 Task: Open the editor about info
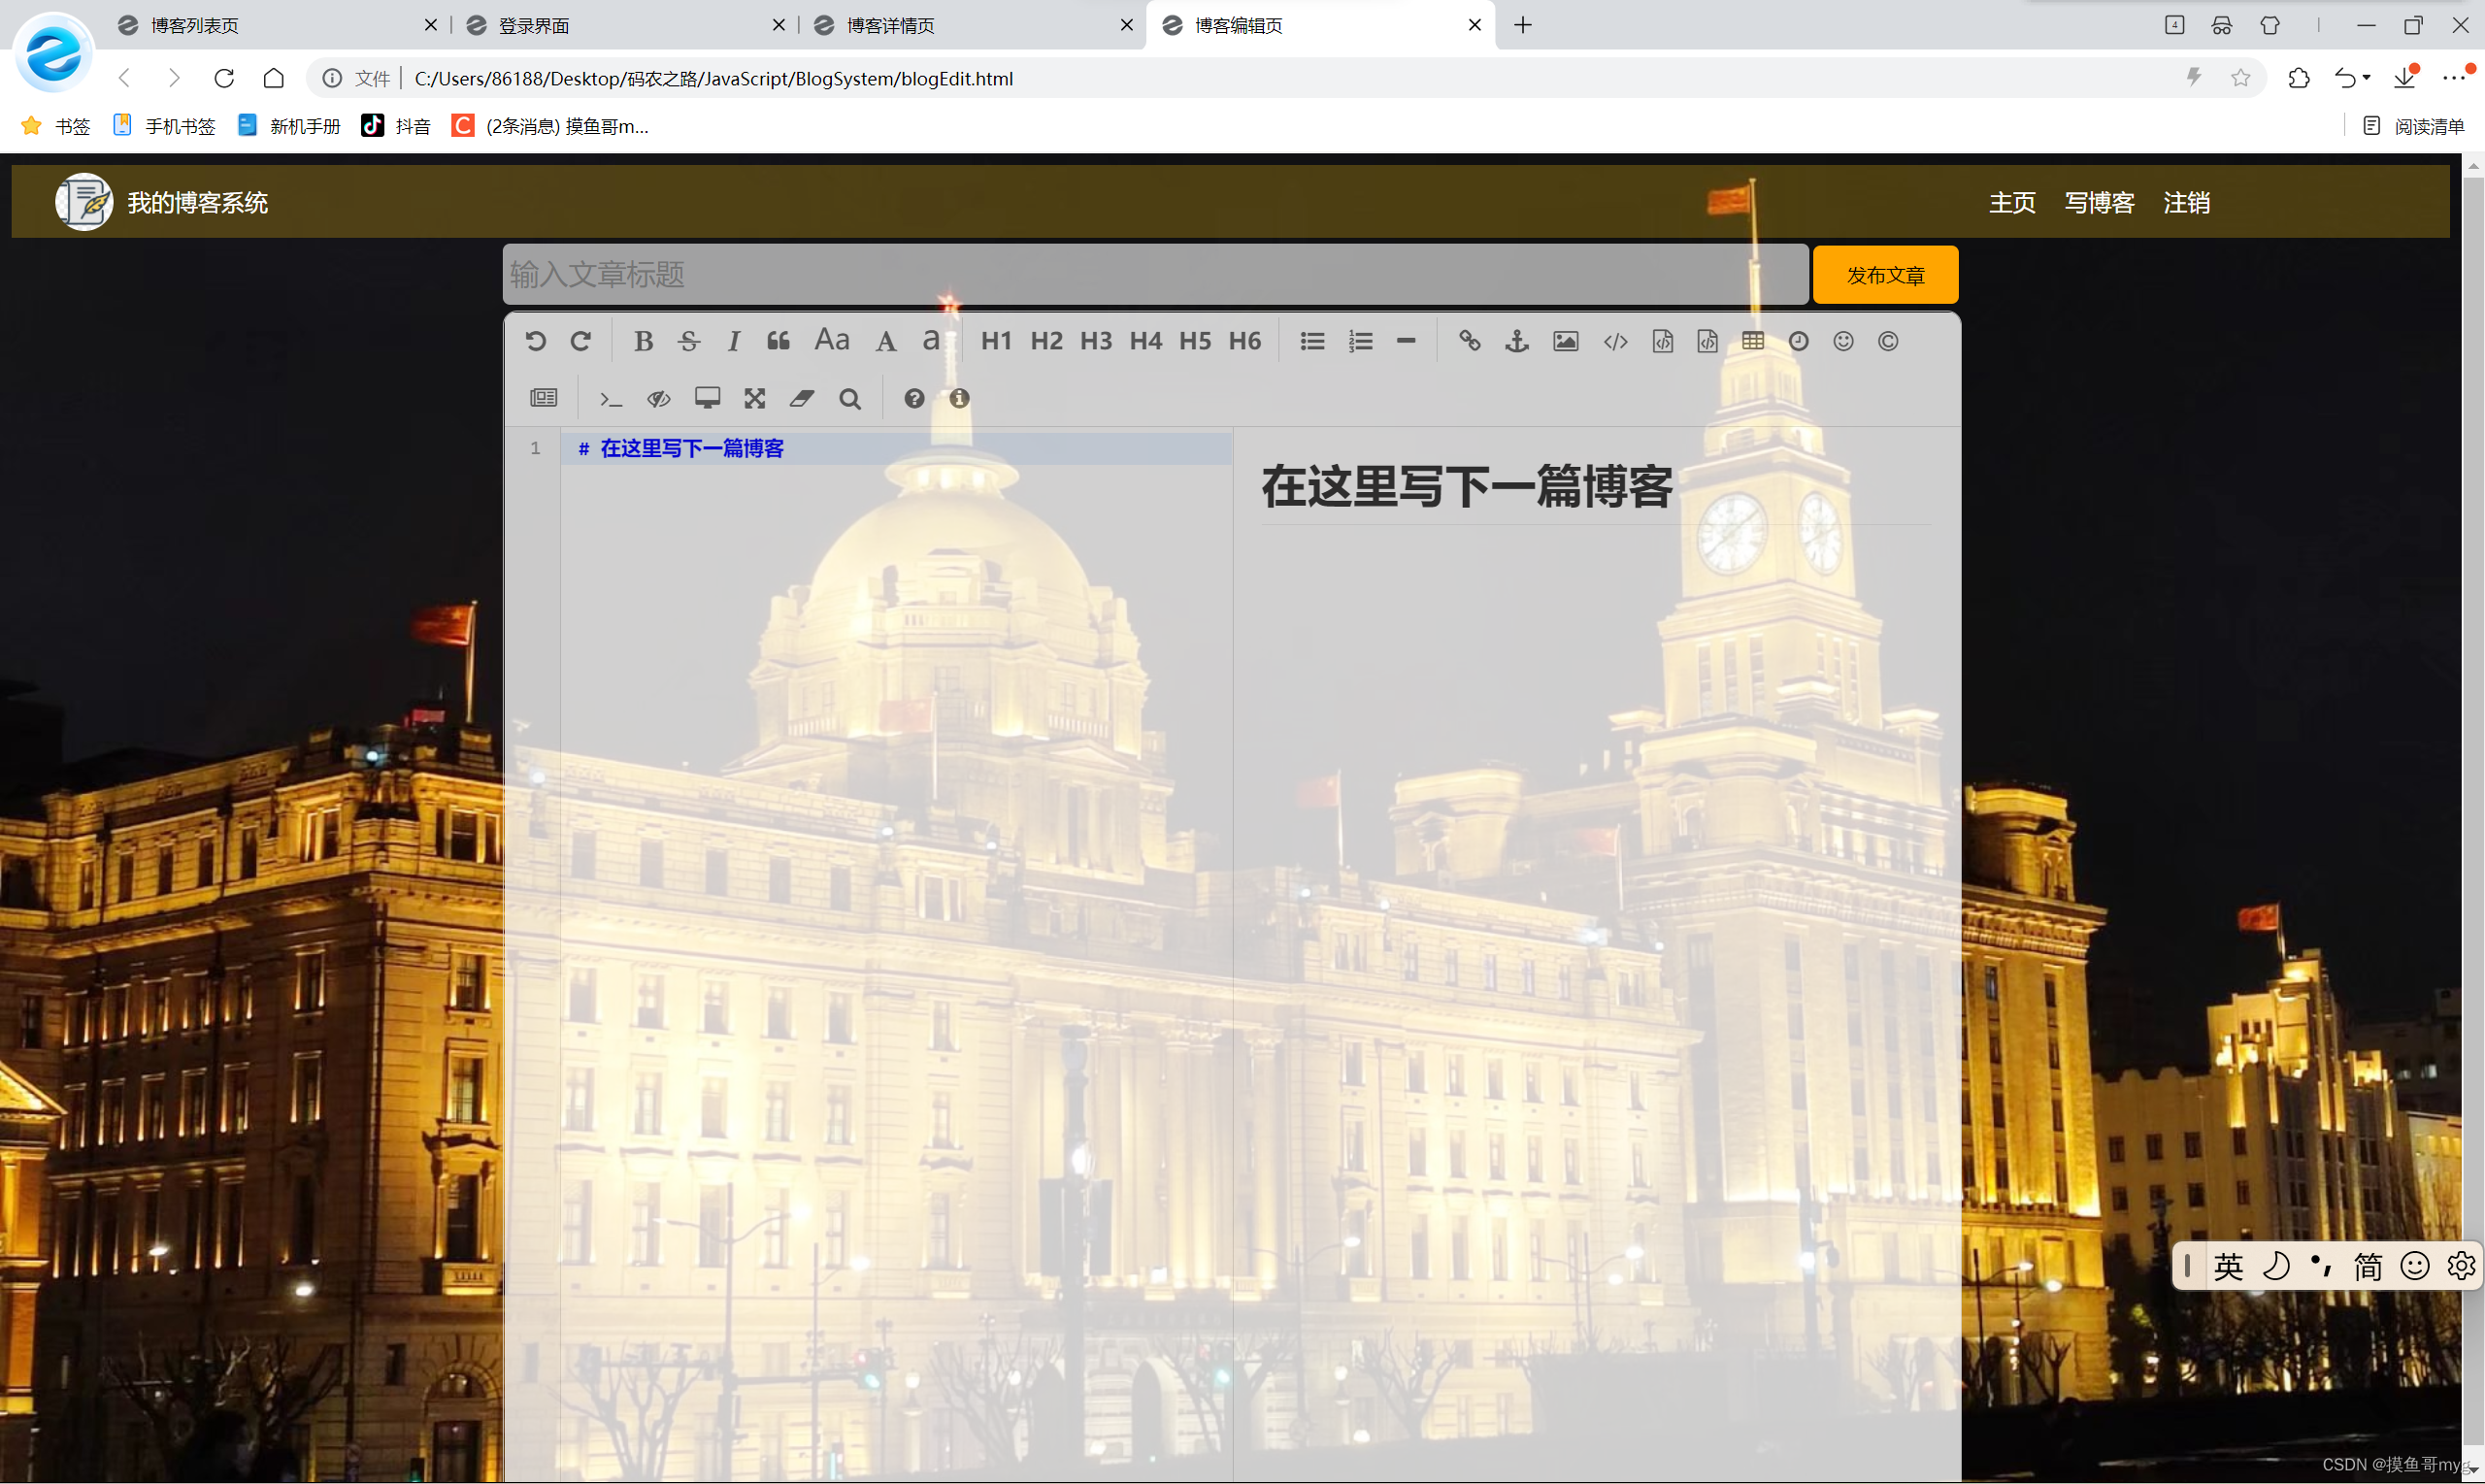click(x=959, y=398)
